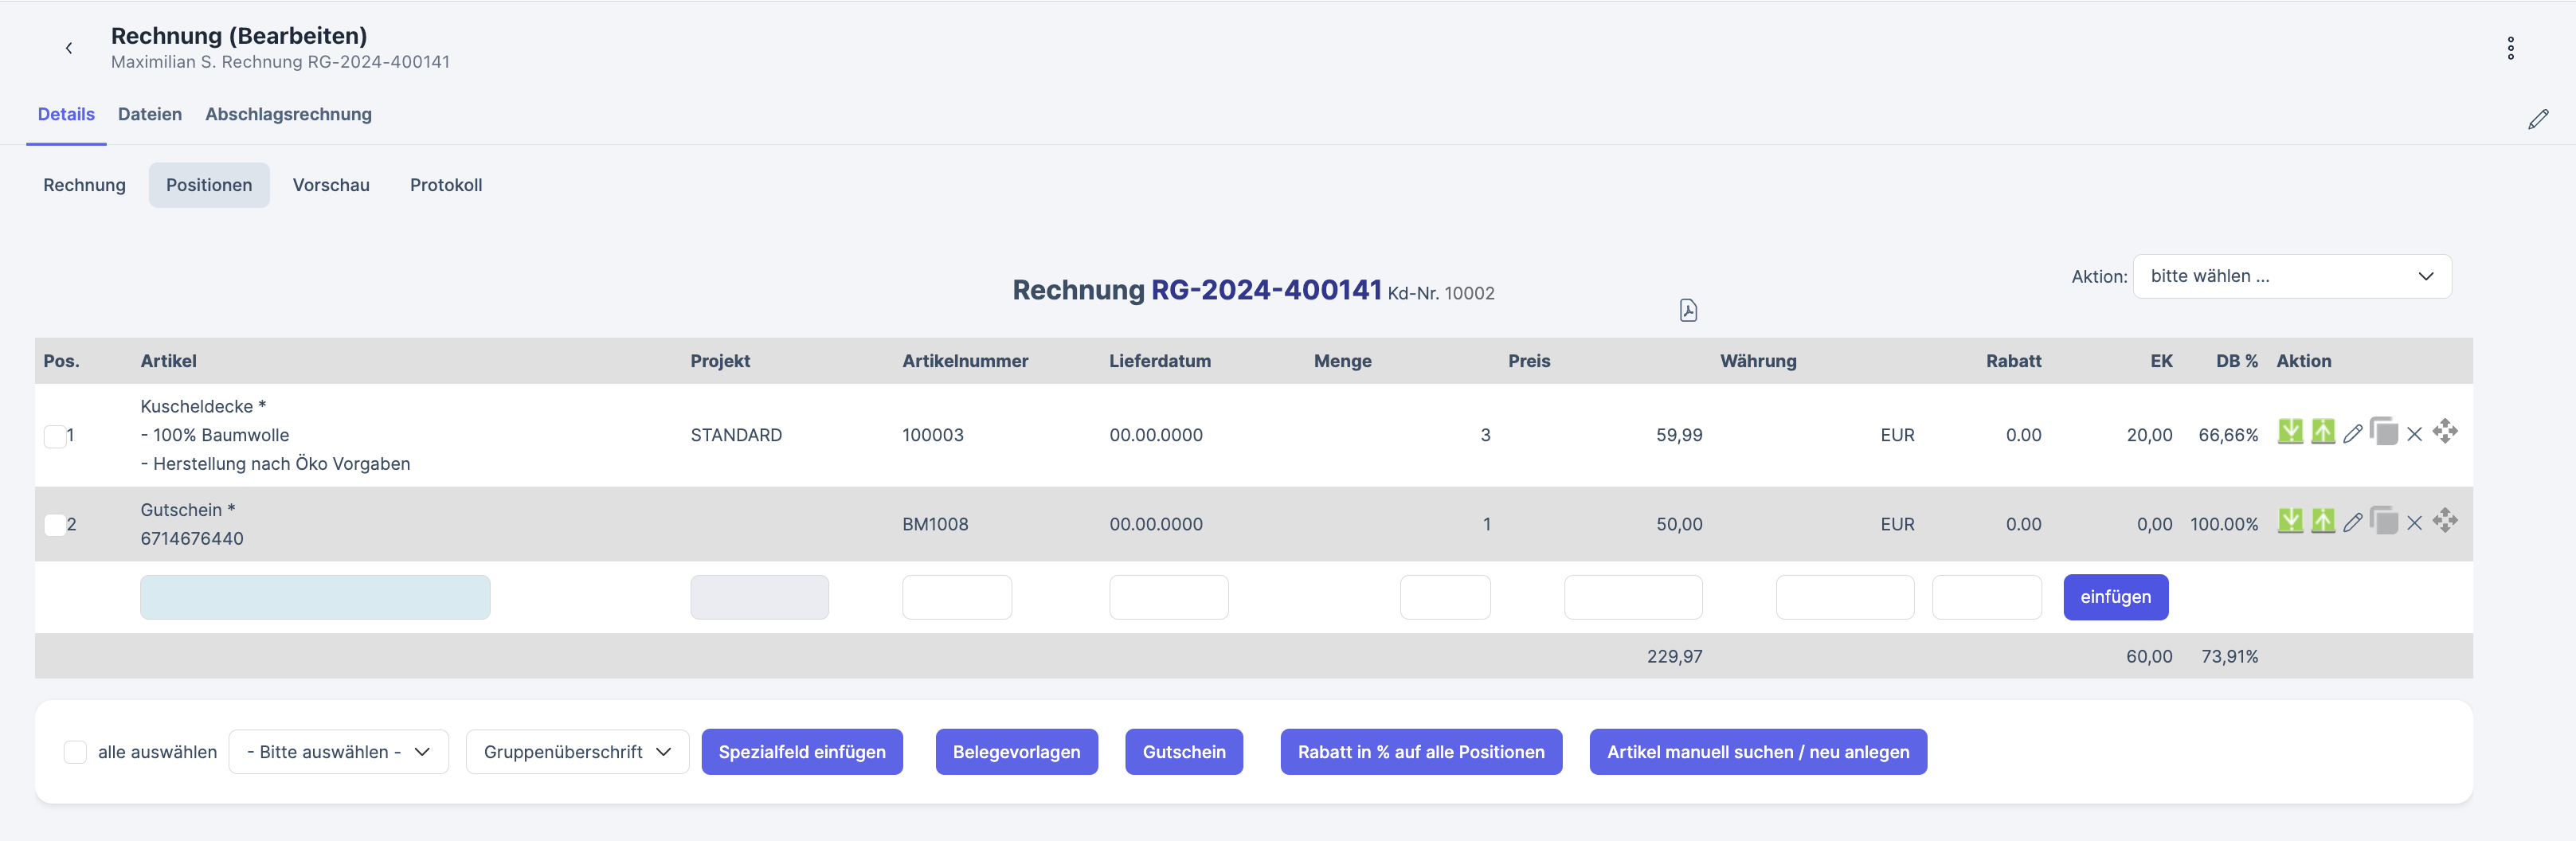Image resolution: width=2576 pixels, height=841 pixels.
Task: Open the Vorschau sub-tab
Action: [330, 185]
